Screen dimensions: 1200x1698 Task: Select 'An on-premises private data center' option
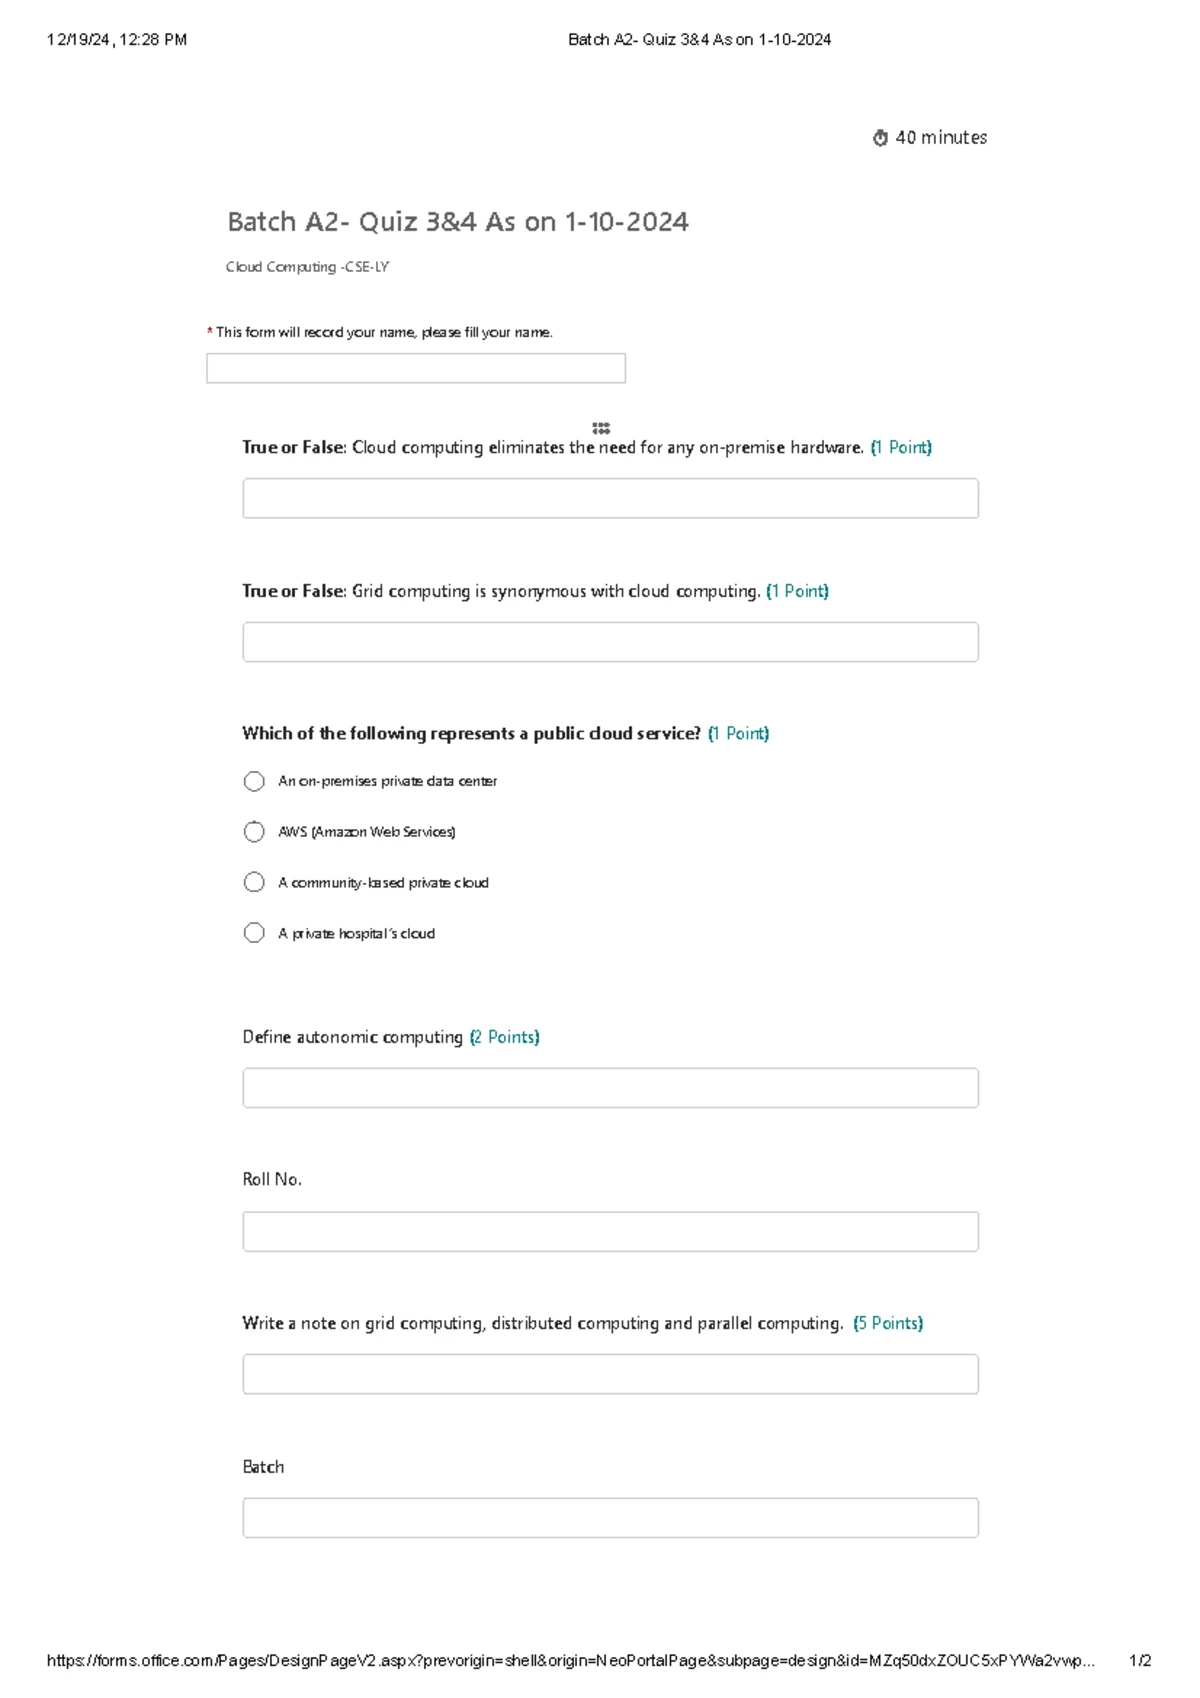254,781
